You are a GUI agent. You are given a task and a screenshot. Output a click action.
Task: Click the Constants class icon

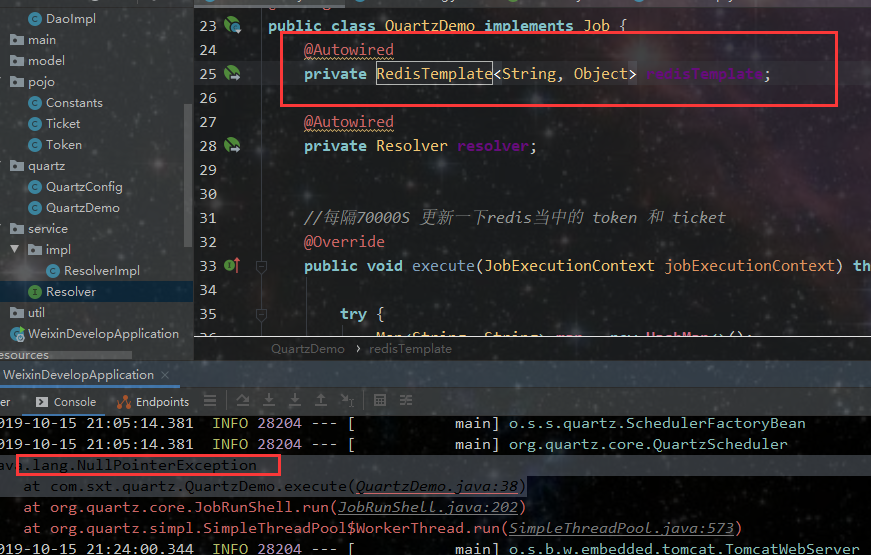pos(34,103)
